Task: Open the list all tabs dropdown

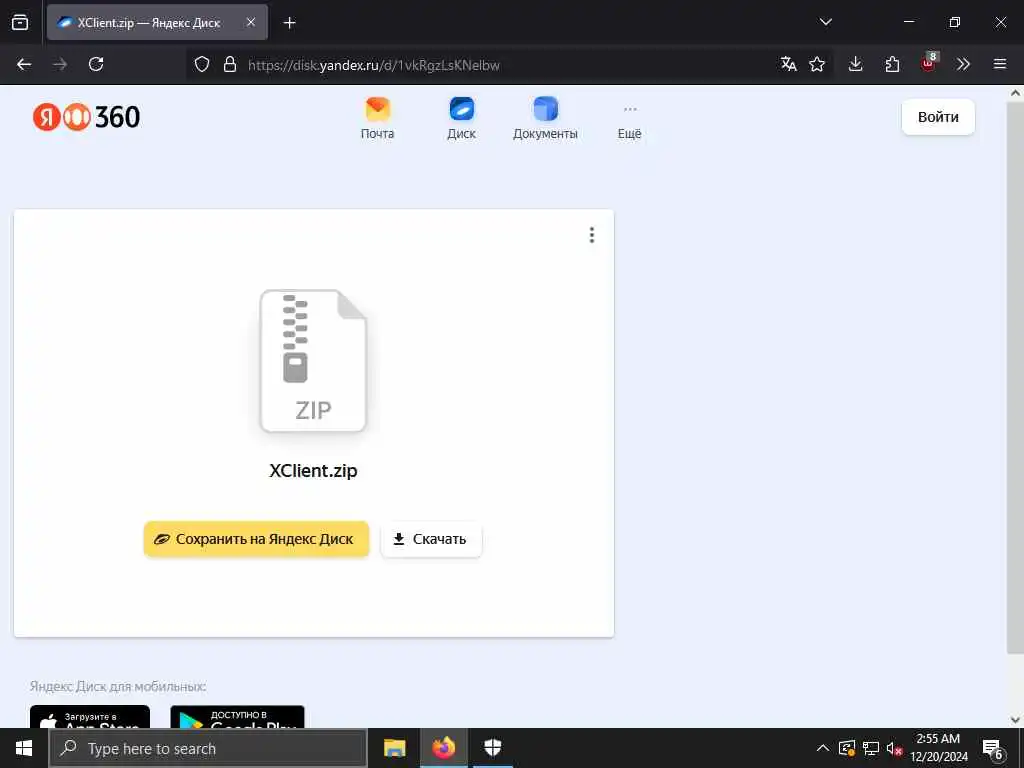Action: coord(825,22)
